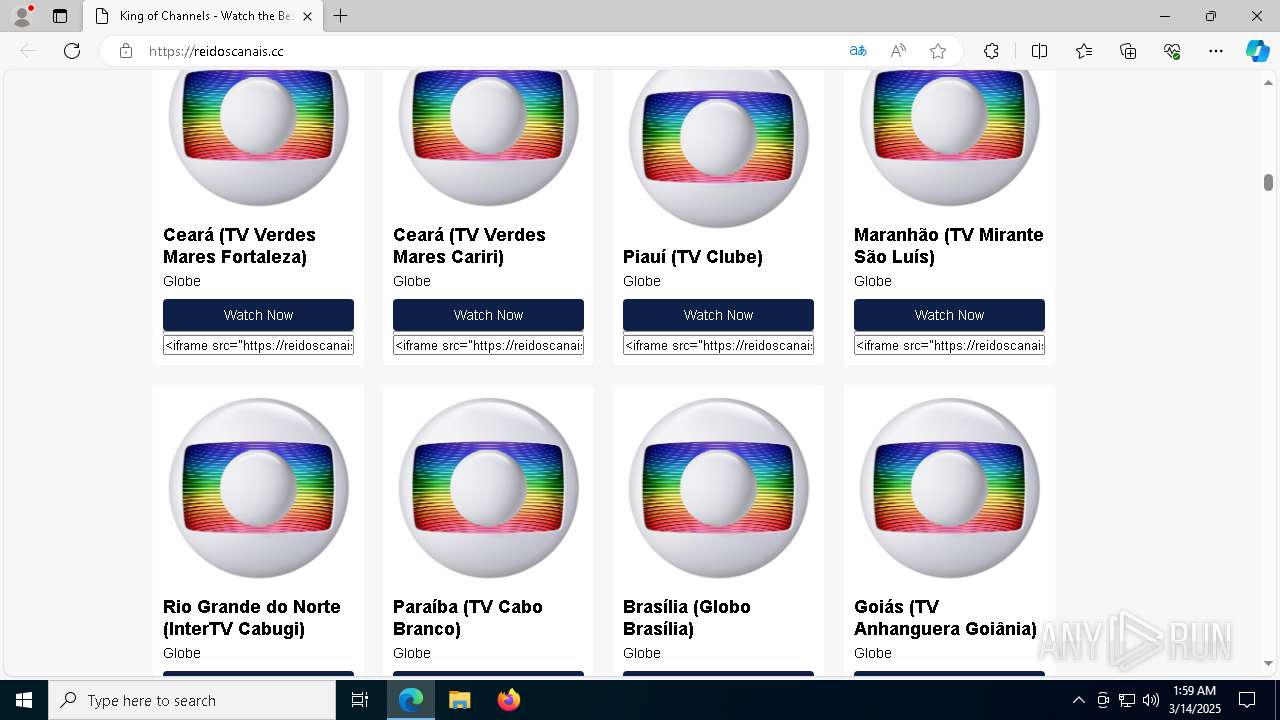
Task: Watch Now for Ceará TV Verdes Mares Cariri
Action: pyautogui.click(x=488, y=315)
